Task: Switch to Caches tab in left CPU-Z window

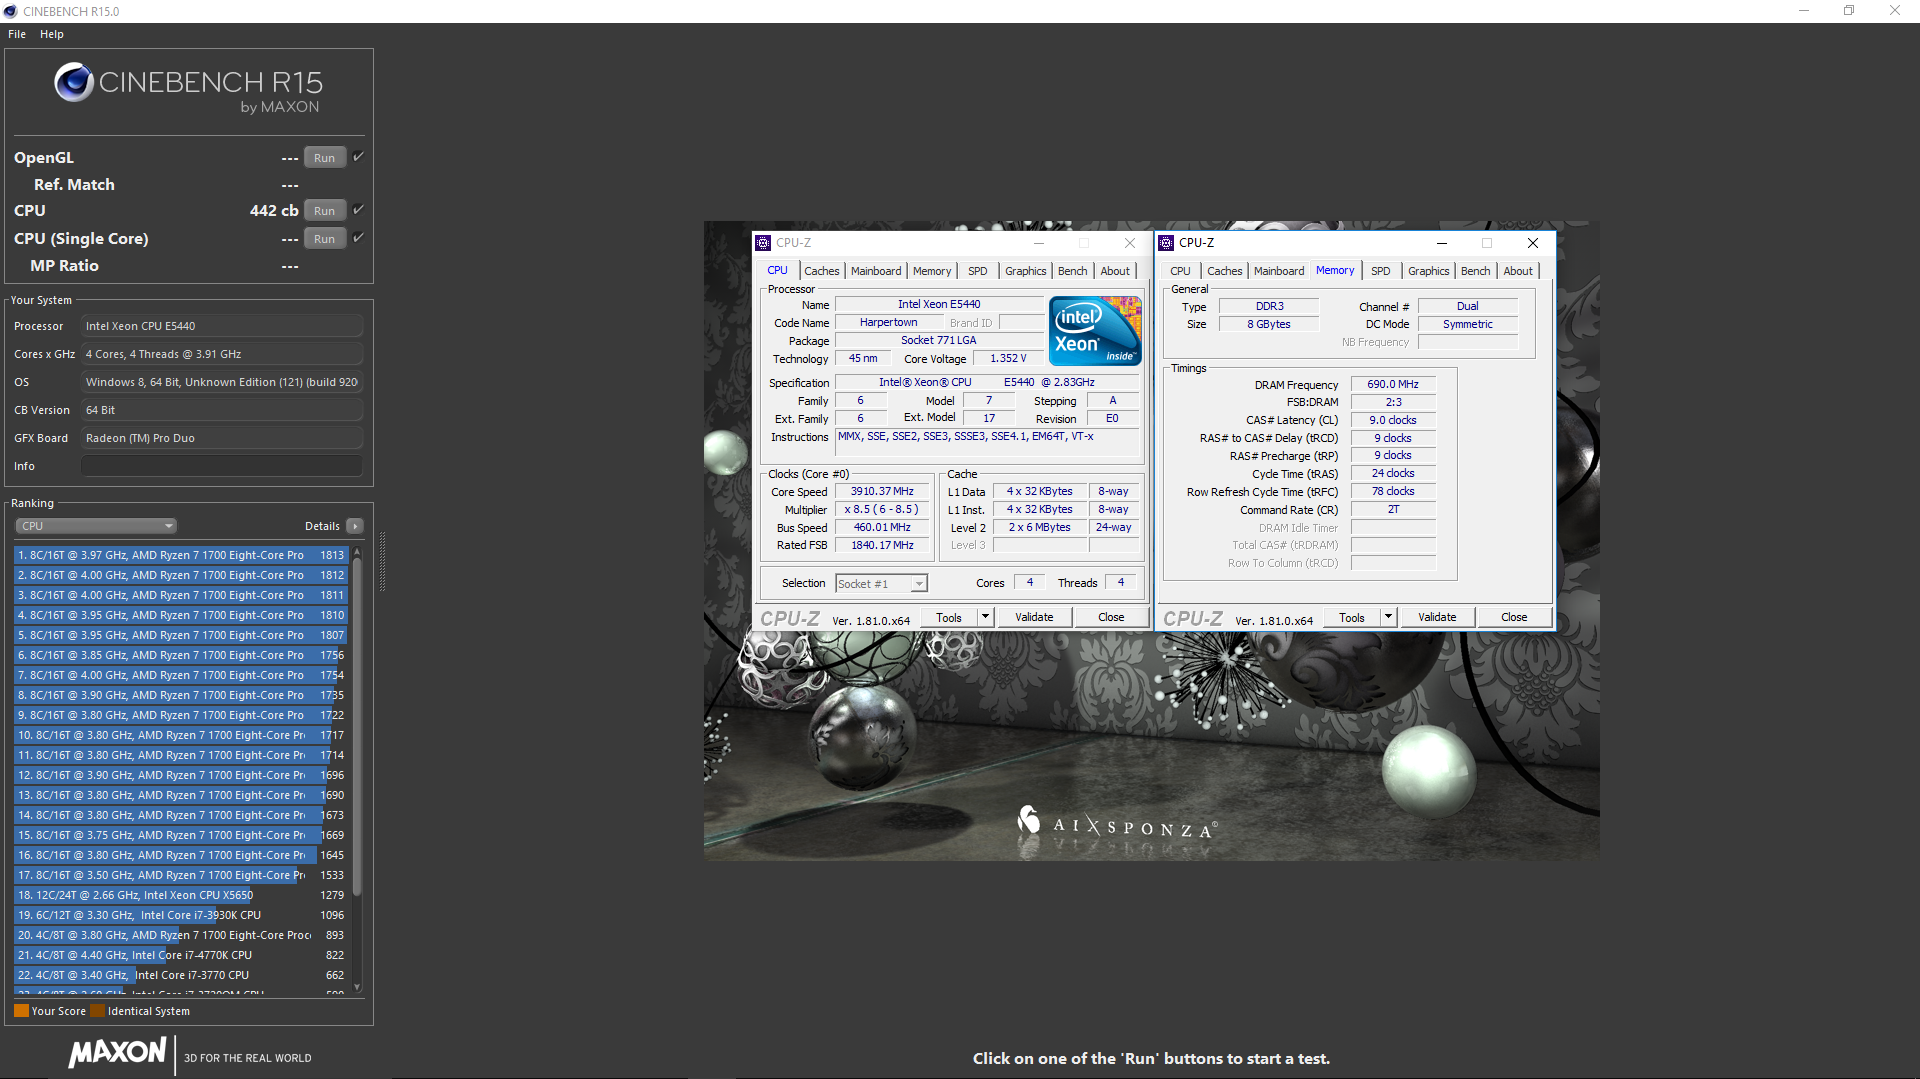Action: [x=822, y=271]
